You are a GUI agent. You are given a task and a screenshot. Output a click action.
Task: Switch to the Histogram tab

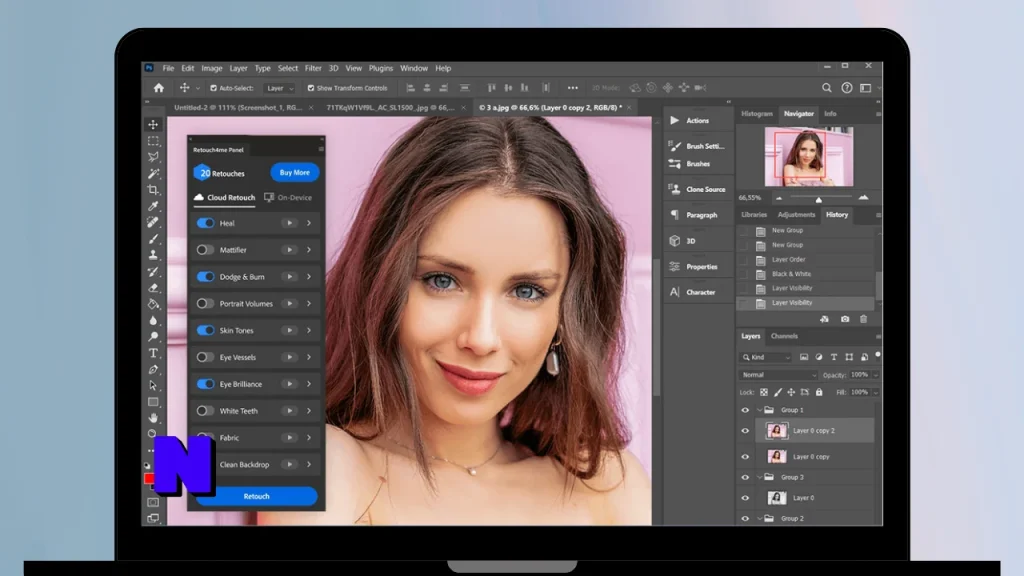point(757,114)
